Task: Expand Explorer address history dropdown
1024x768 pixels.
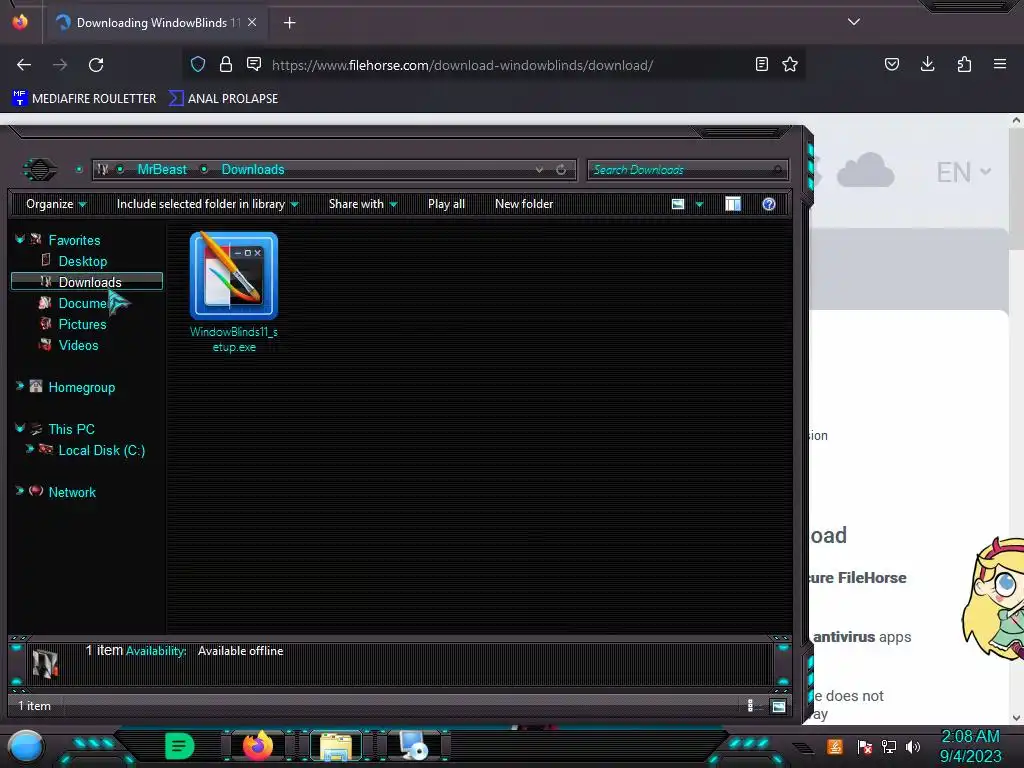Action: click(x=539, y=169)
